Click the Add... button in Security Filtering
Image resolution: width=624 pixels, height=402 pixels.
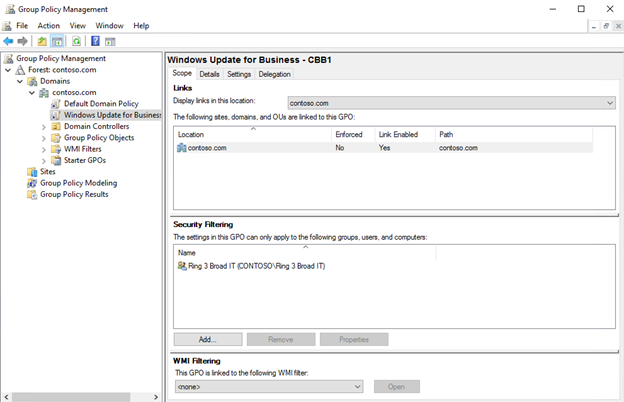(208, 340)
